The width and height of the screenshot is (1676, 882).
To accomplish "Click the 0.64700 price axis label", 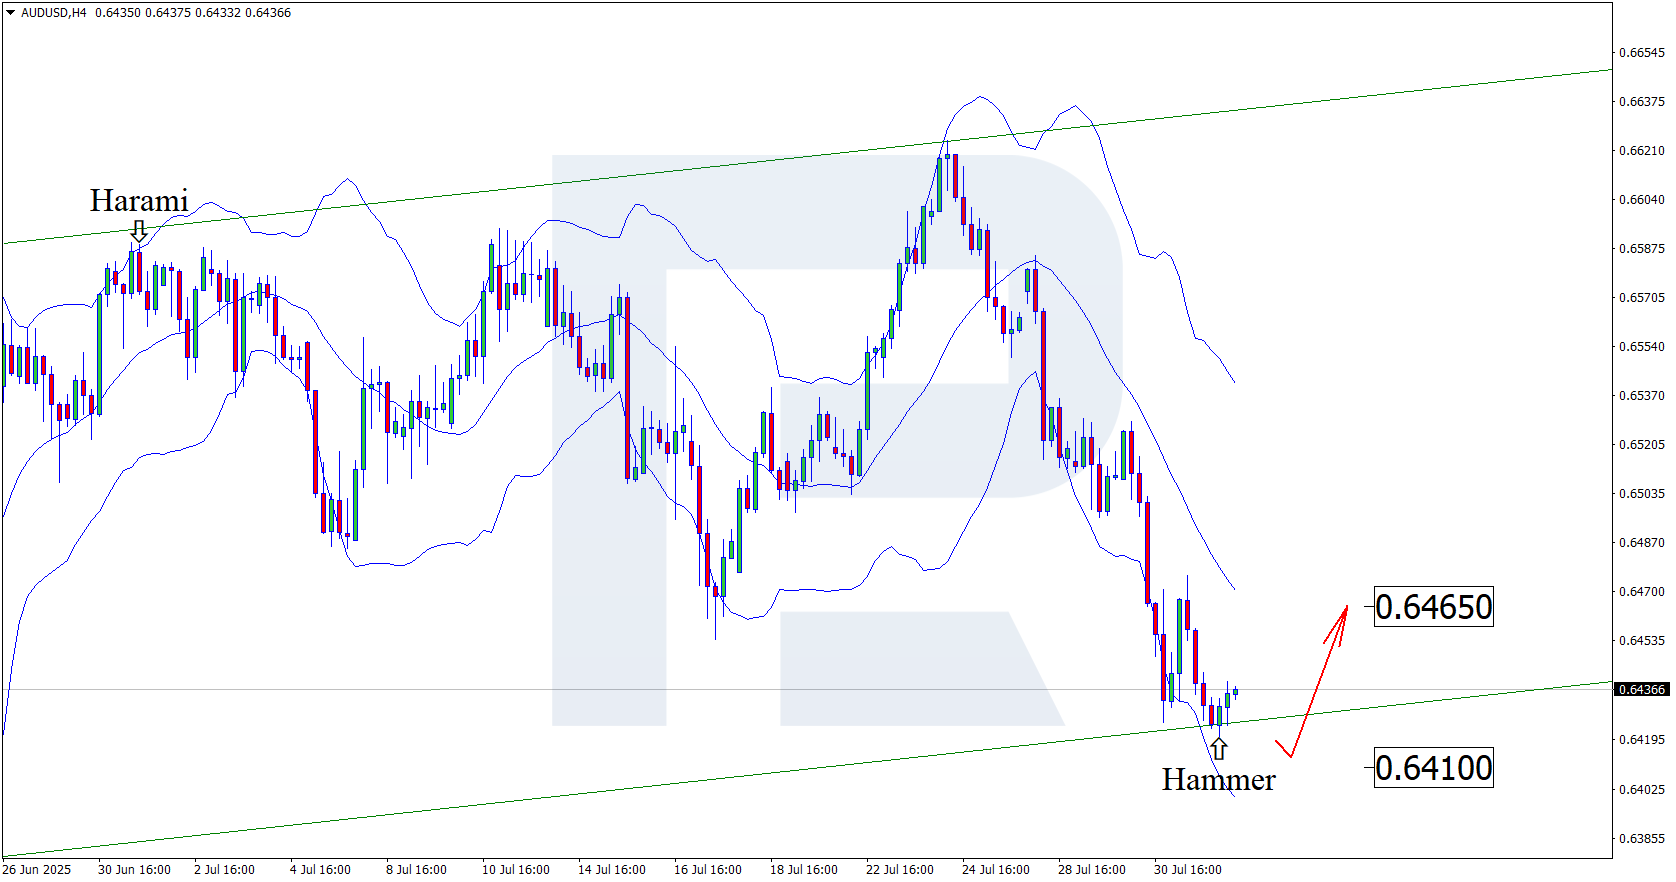I will (1642, 592).
